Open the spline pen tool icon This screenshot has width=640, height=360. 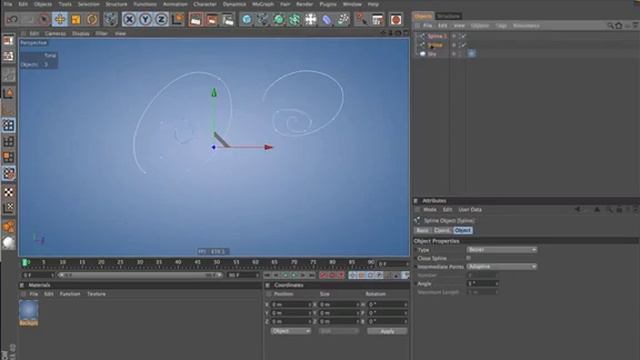262,19
